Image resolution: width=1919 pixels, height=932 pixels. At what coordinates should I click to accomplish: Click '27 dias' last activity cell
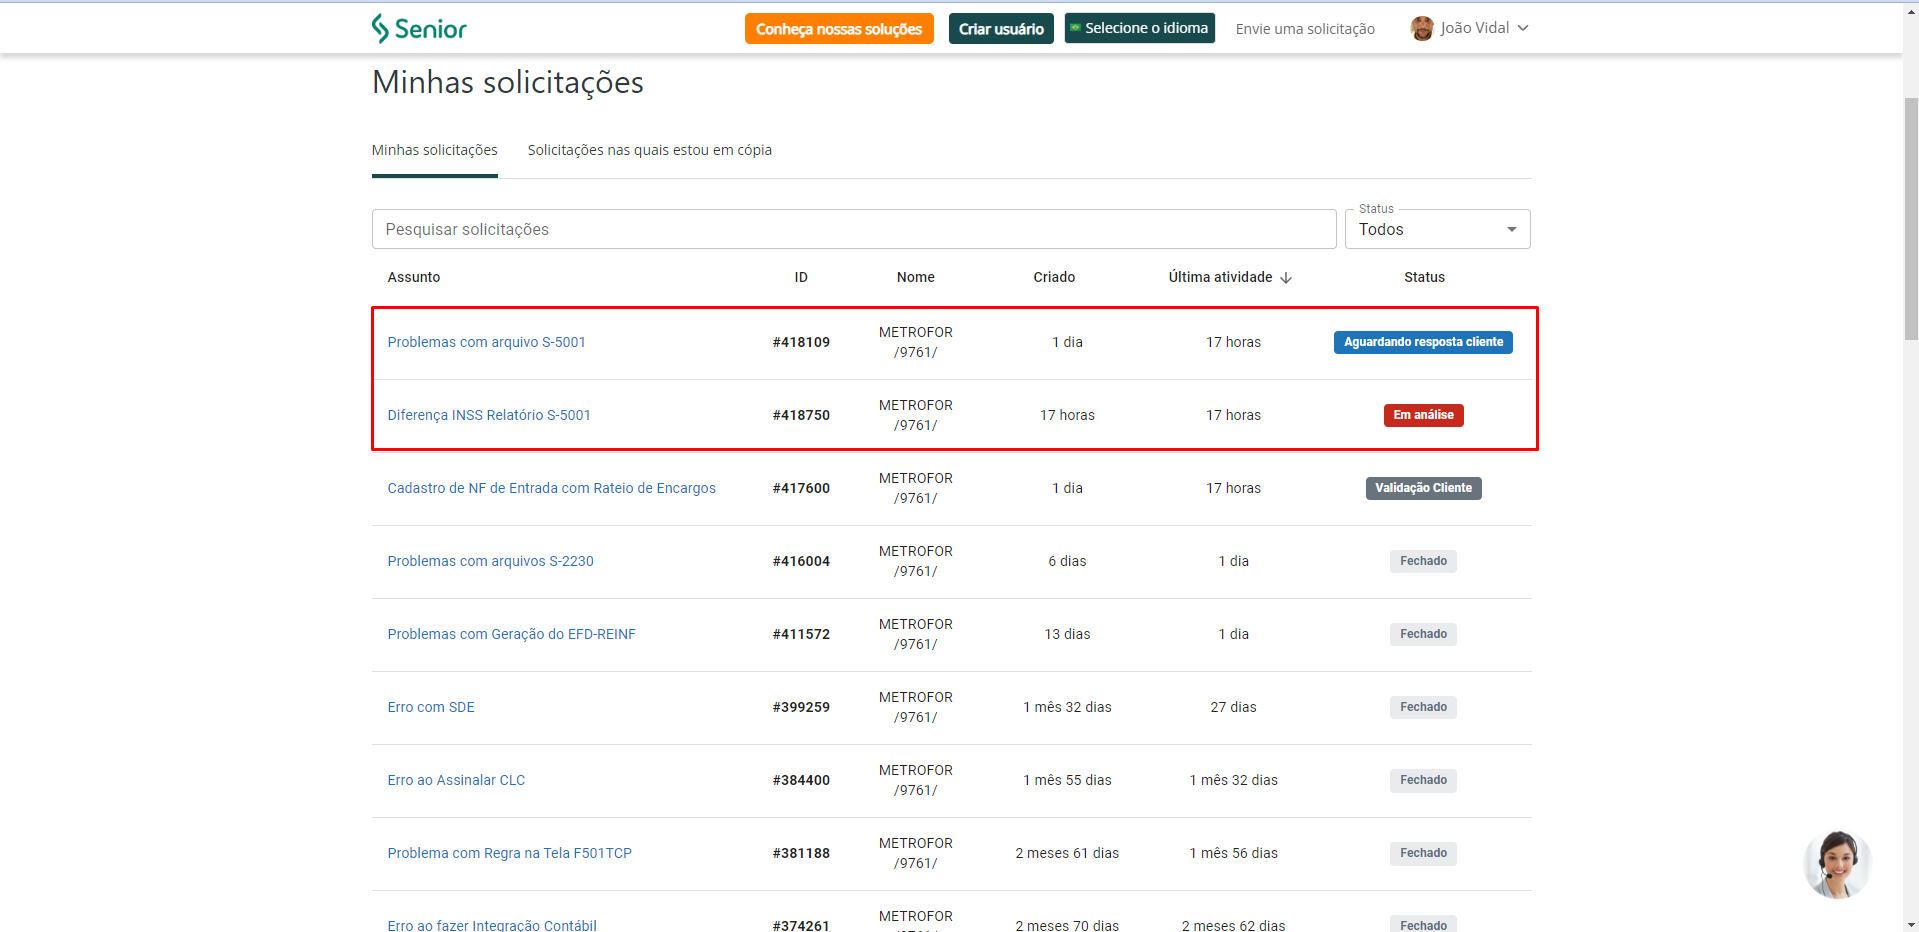coord(1233,707)
